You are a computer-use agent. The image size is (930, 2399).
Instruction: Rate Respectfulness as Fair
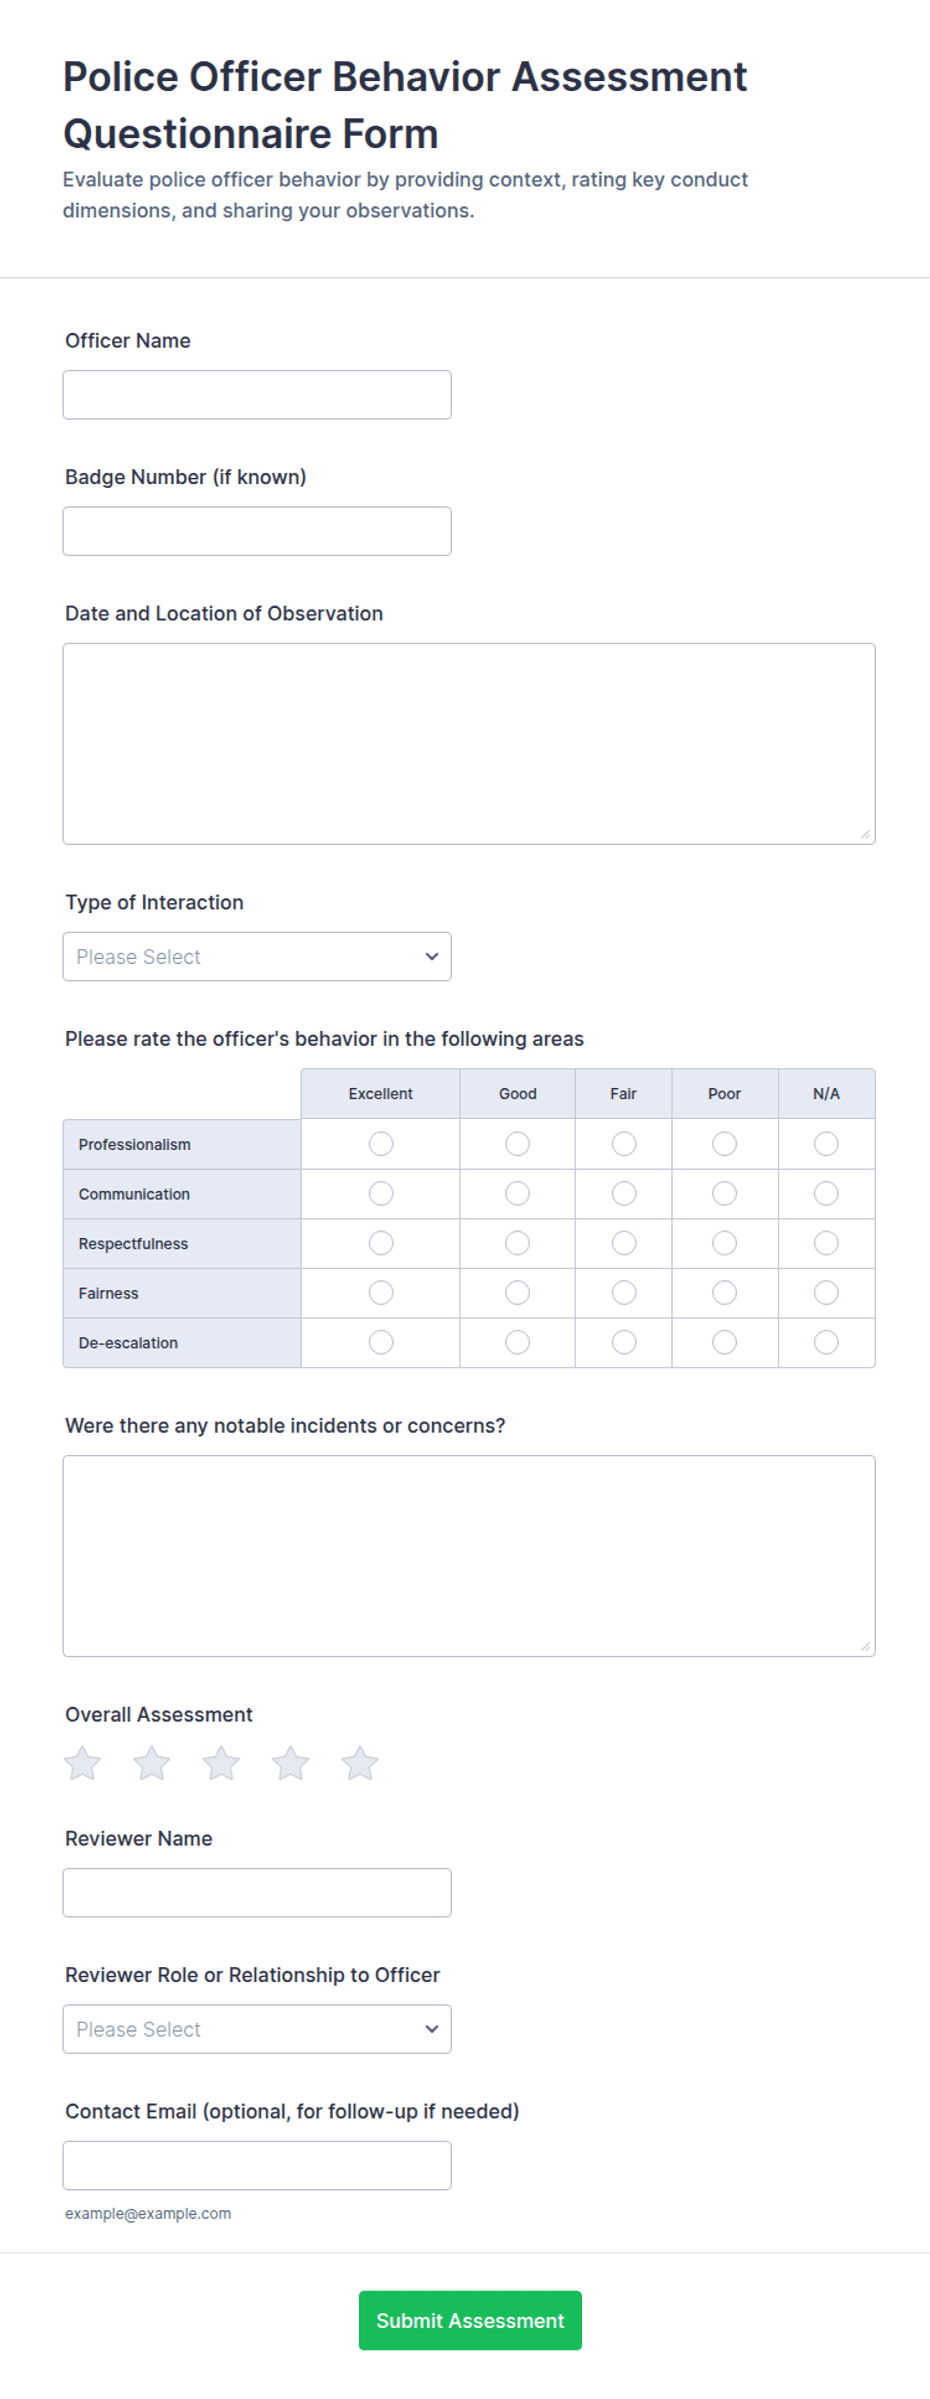coord(624,1243)
